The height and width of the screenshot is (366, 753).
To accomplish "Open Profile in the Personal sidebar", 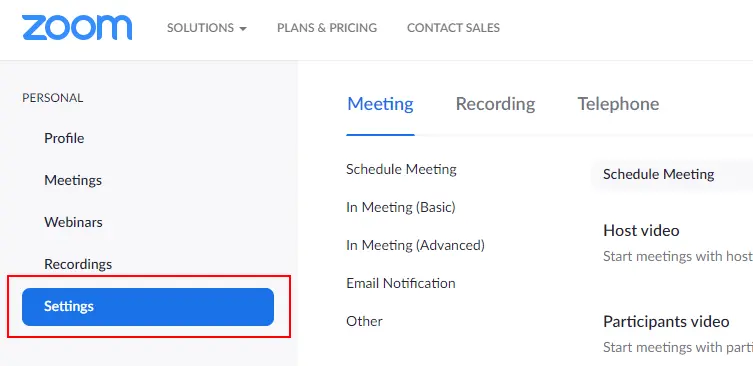I will coord(64,138).
